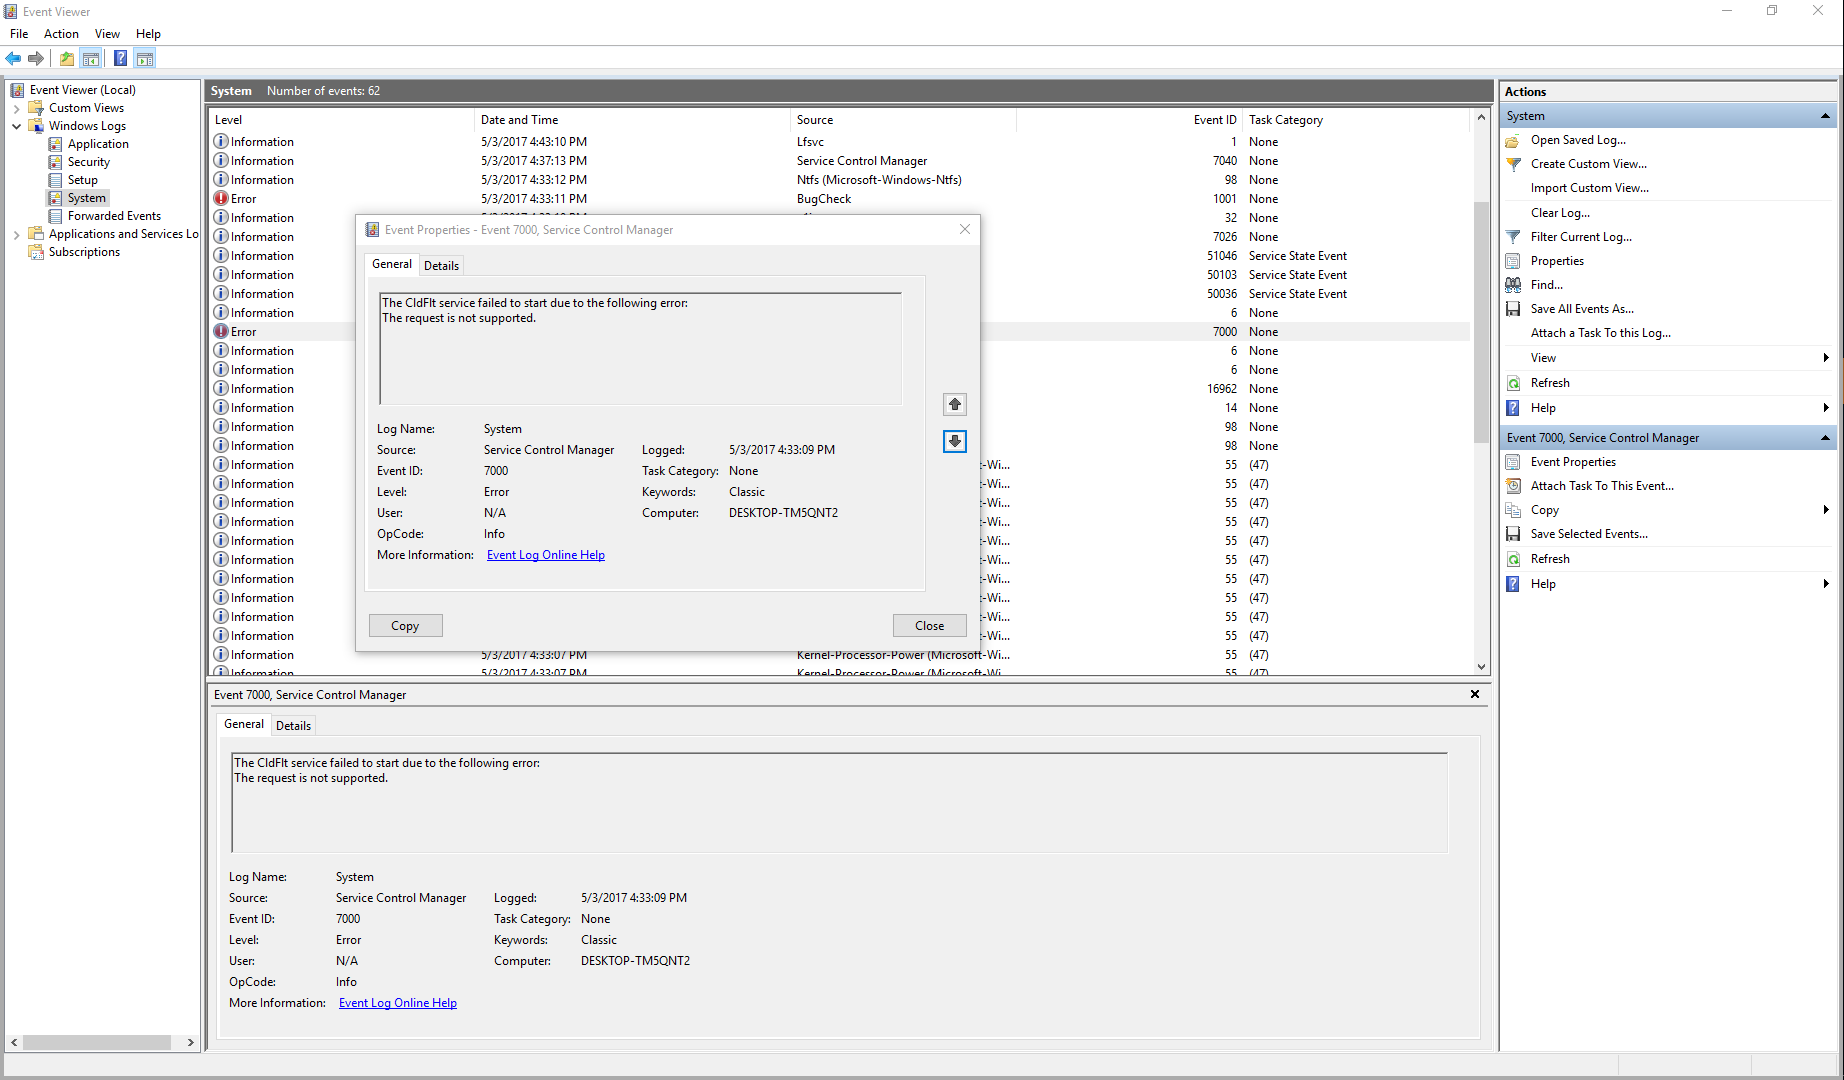The width and height of the screenshot is (1844, 1080).
Task: Collapse the System actions section
Action: click(1825, 116)
